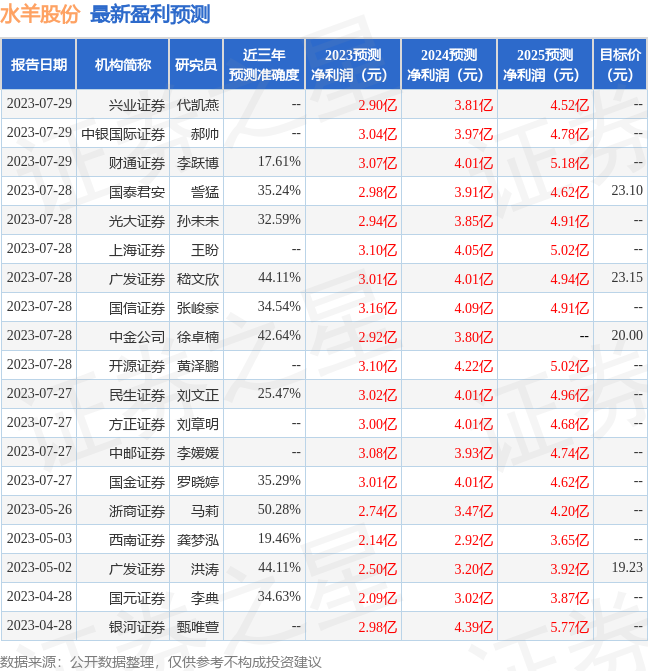Screen dimensions: 648x671
Task: Click the 机构简称 column header
Action: coord(122,65)
